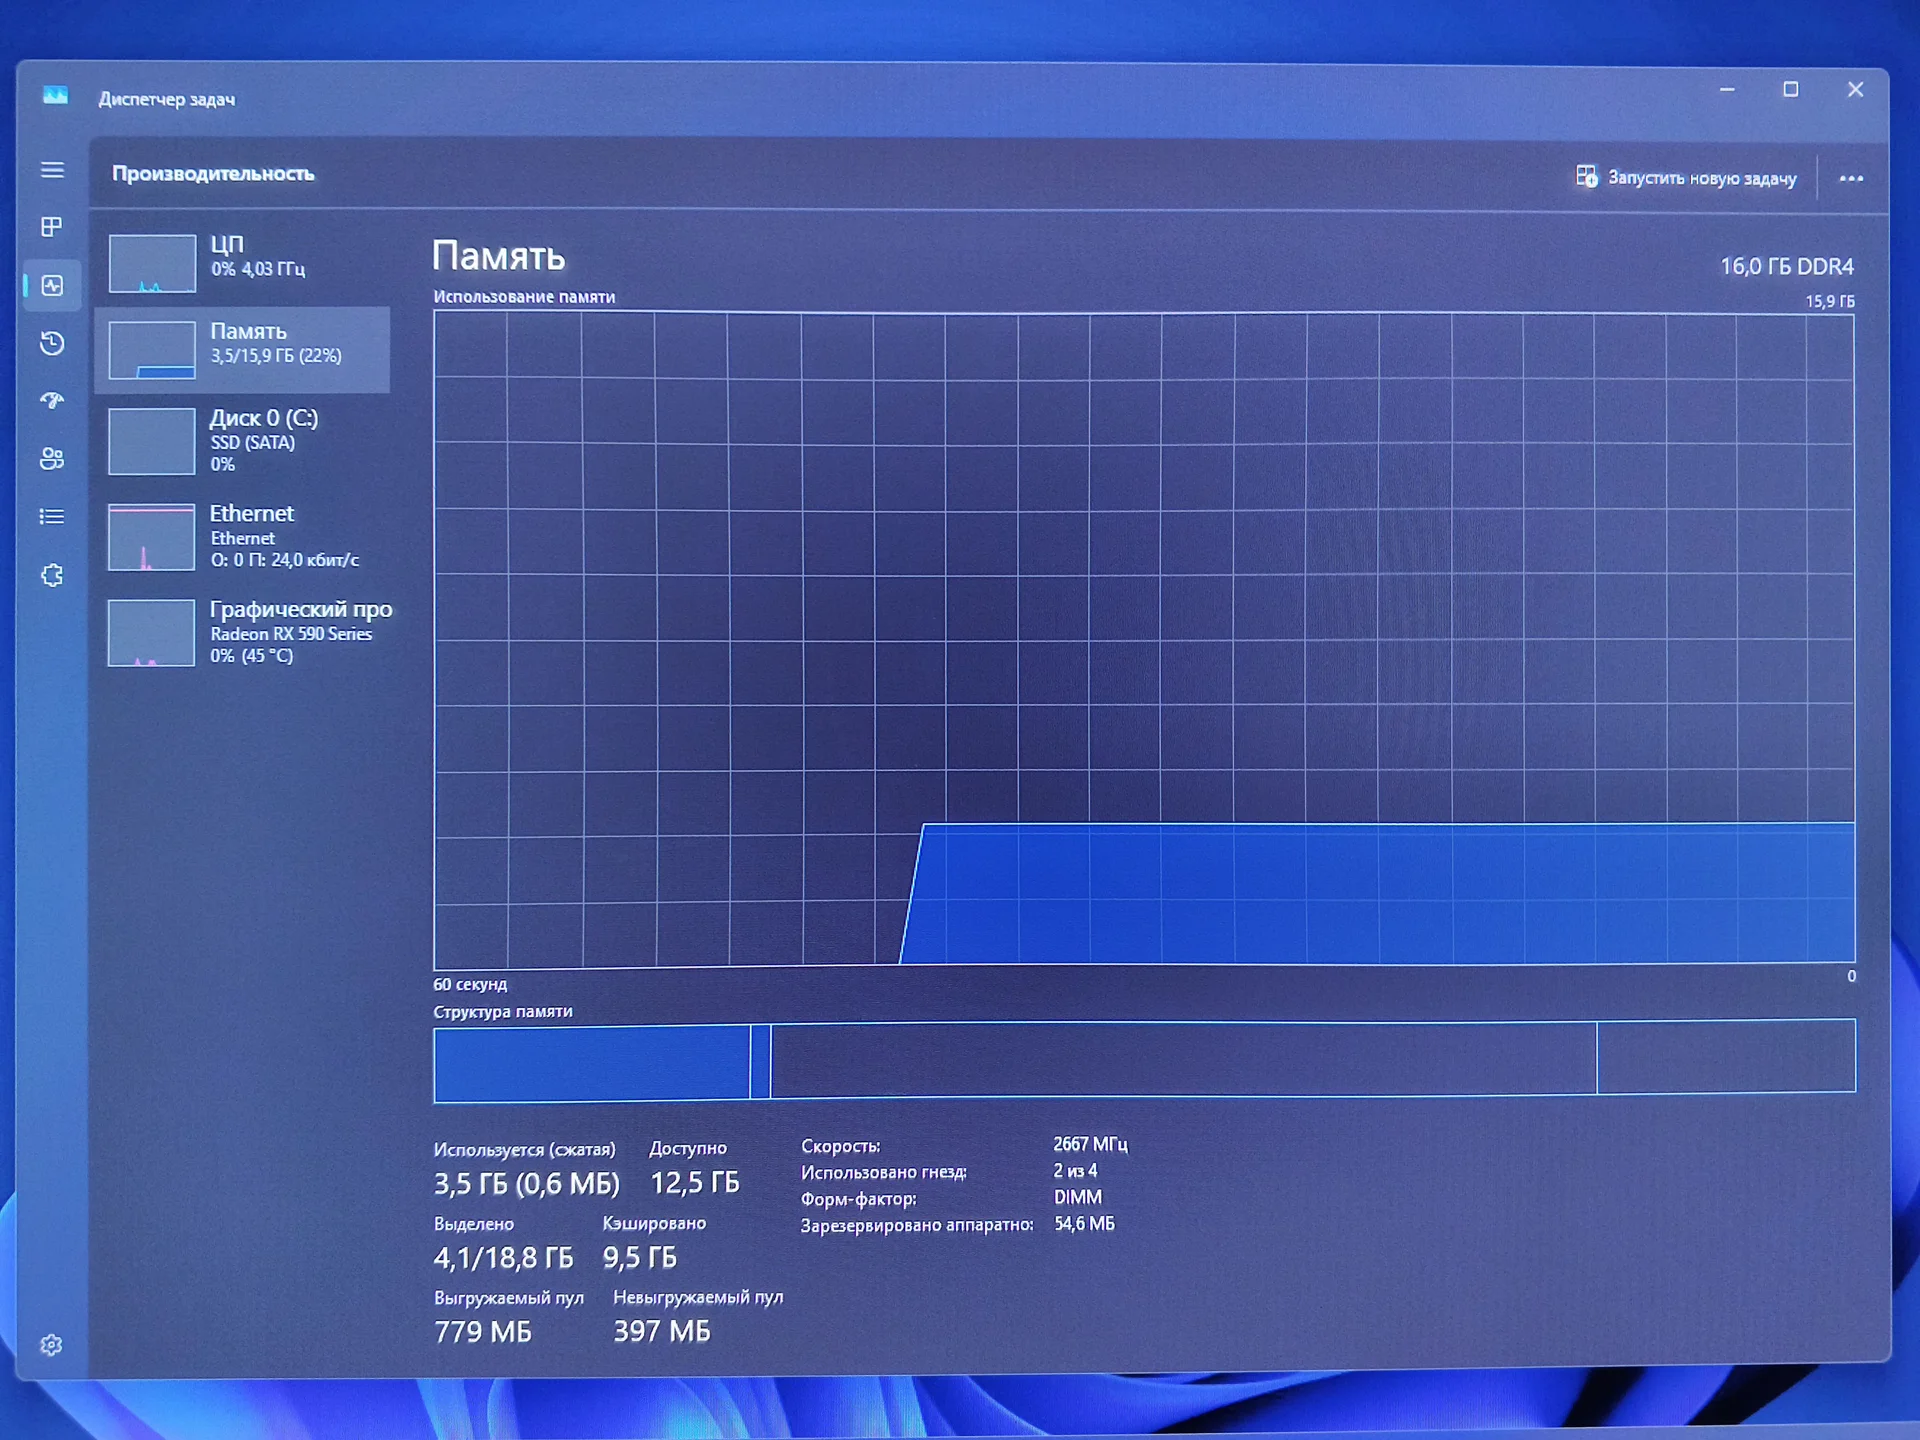Click the in-use segment of memory composition bar
Screen dimensions: 1920x1440
[592, 1063]
